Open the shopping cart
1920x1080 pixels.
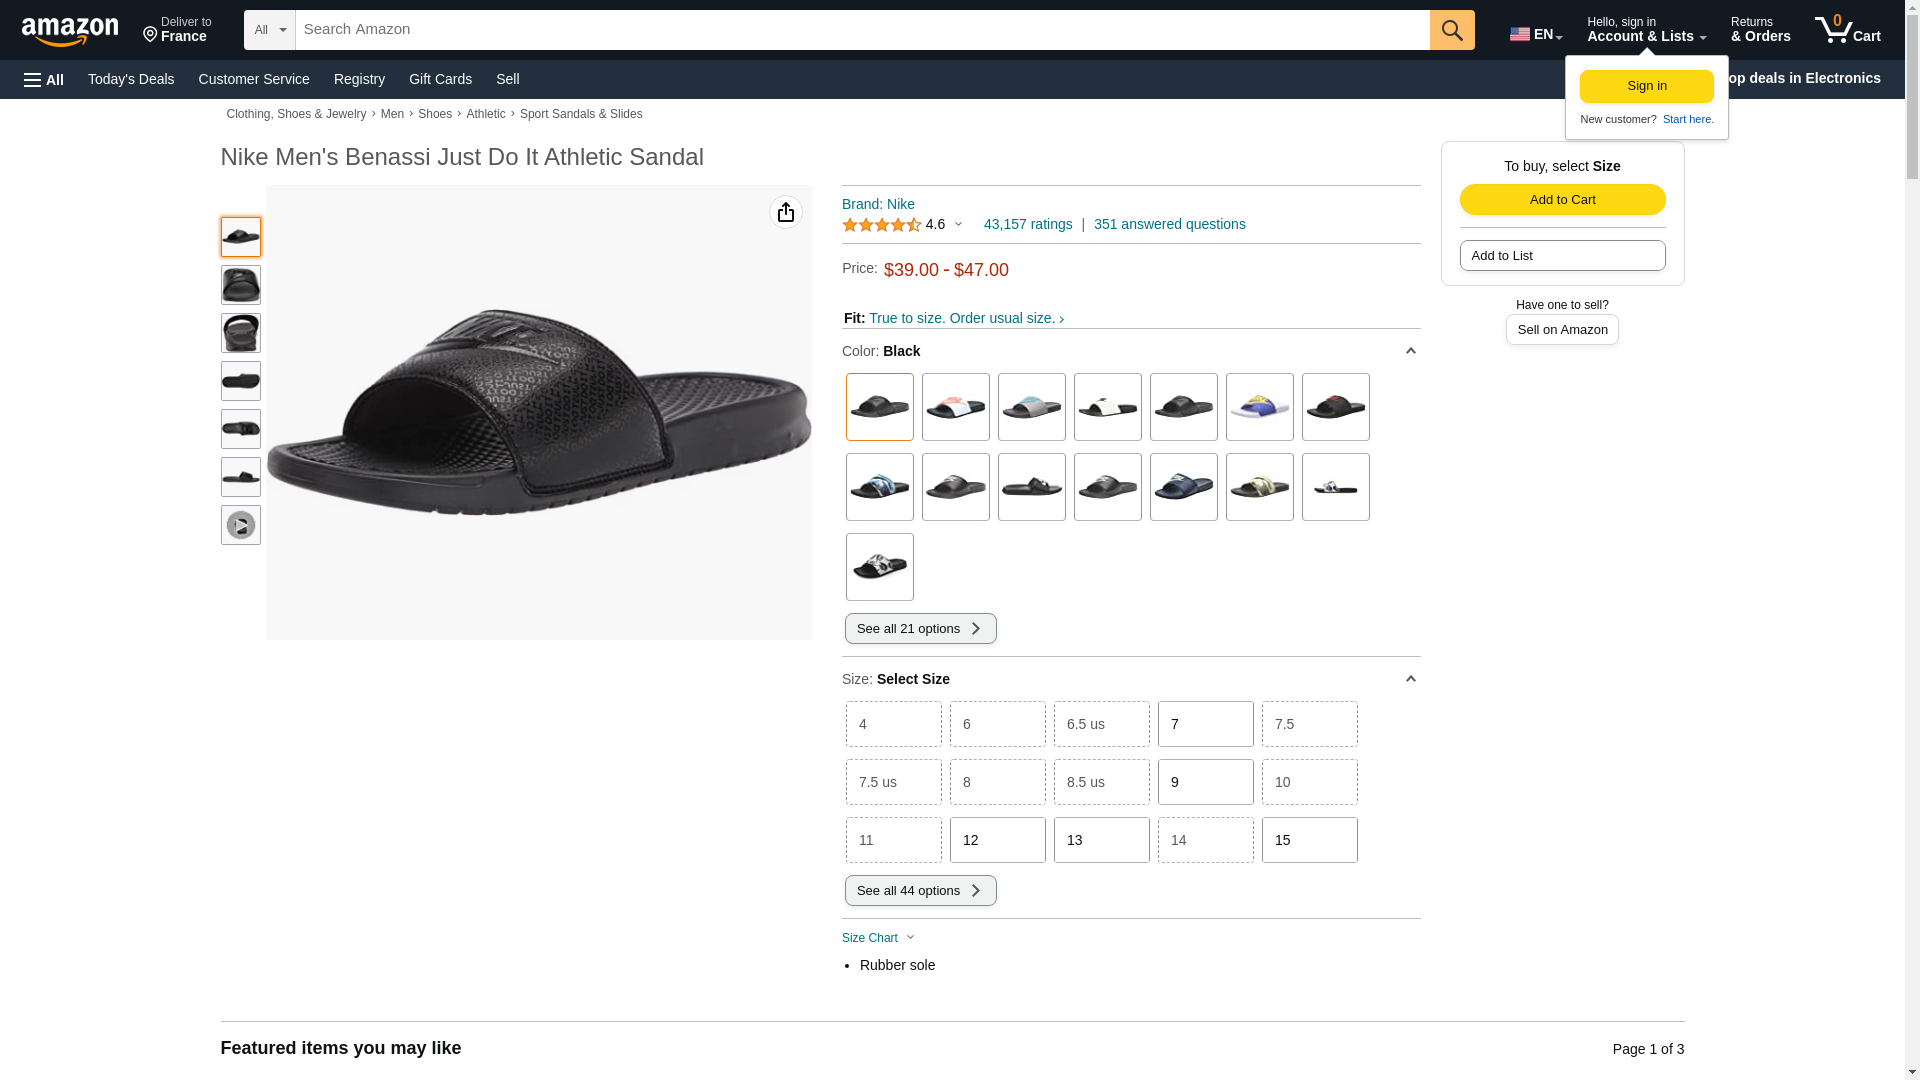tap(1847, 30)
